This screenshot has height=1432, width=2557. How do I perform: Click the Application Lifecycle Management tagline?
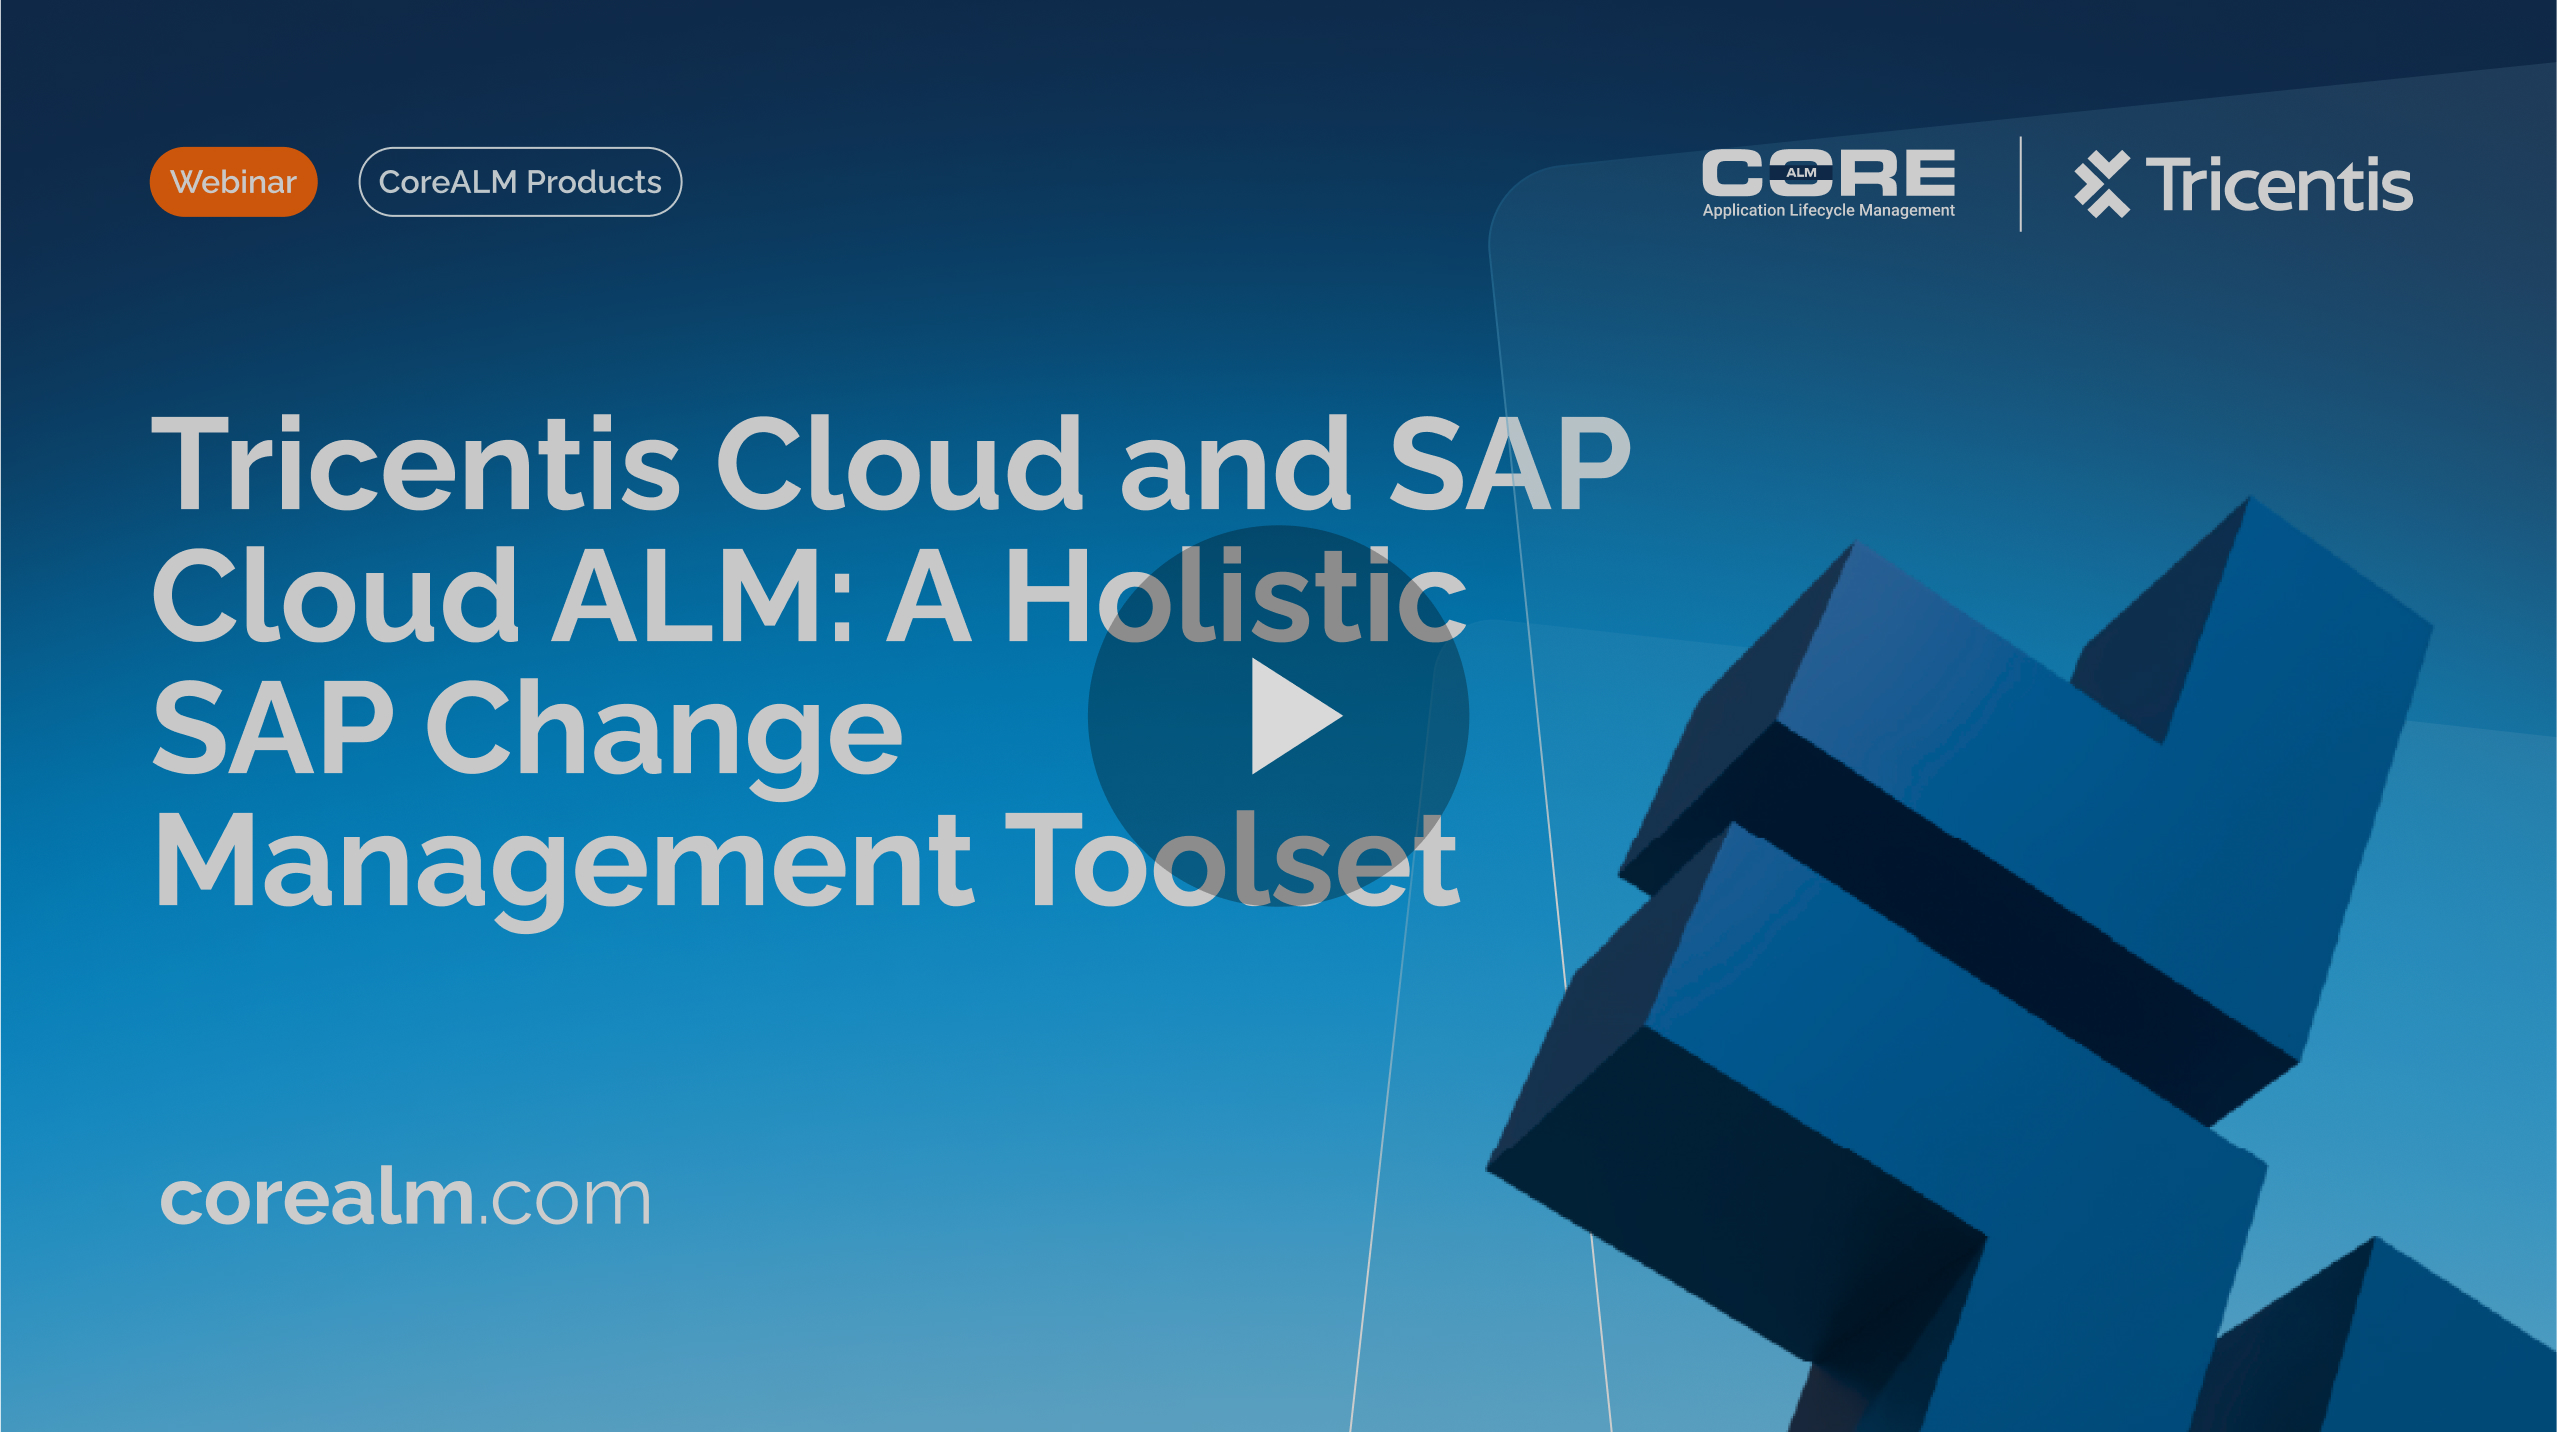click(x=1828, y=211)
